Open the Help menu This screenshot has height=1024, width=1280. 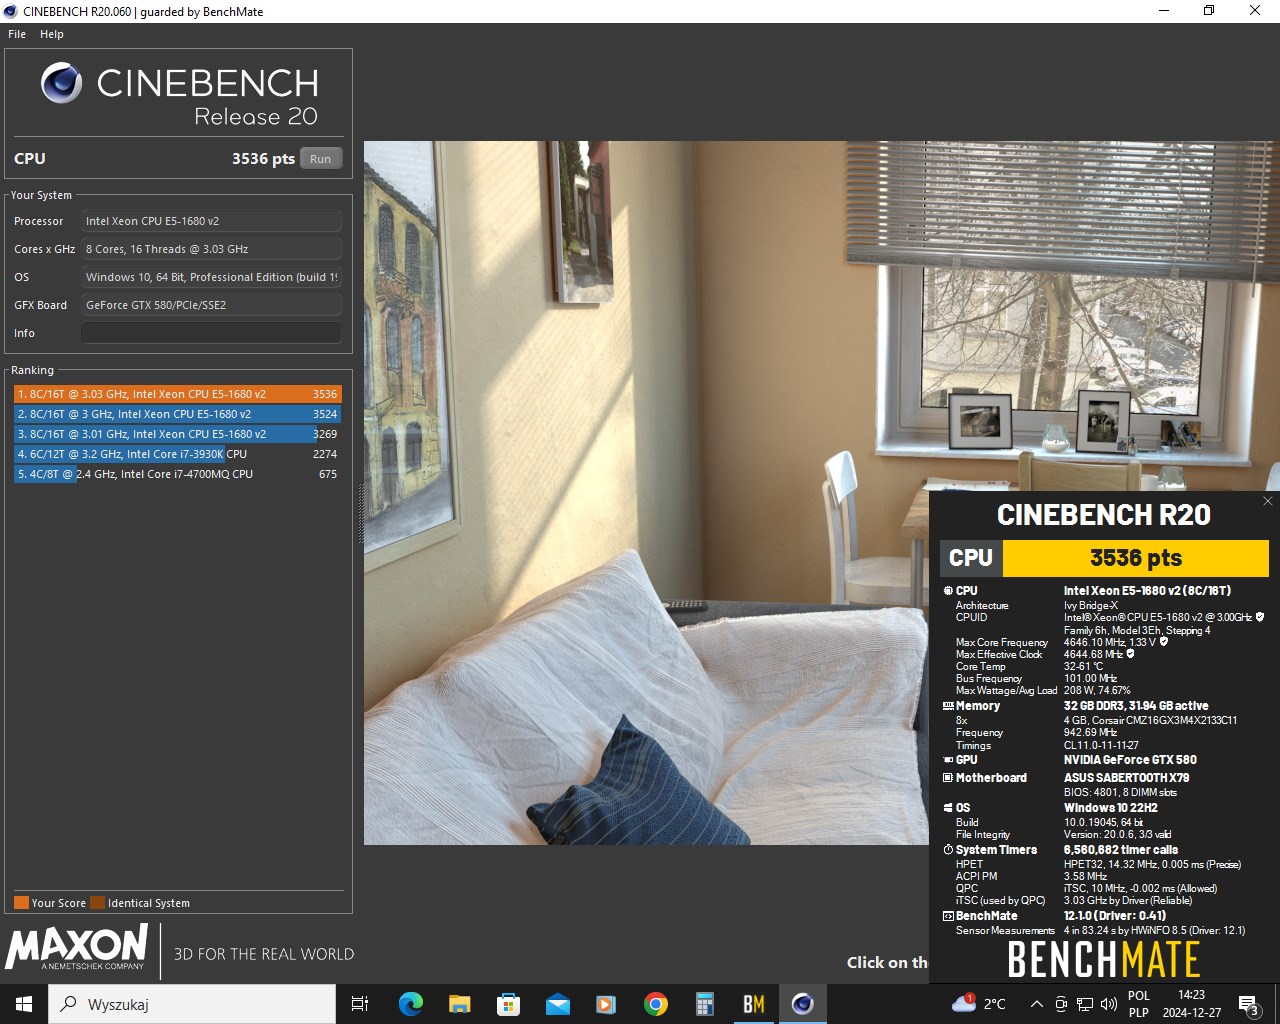(x=52, y=34)
